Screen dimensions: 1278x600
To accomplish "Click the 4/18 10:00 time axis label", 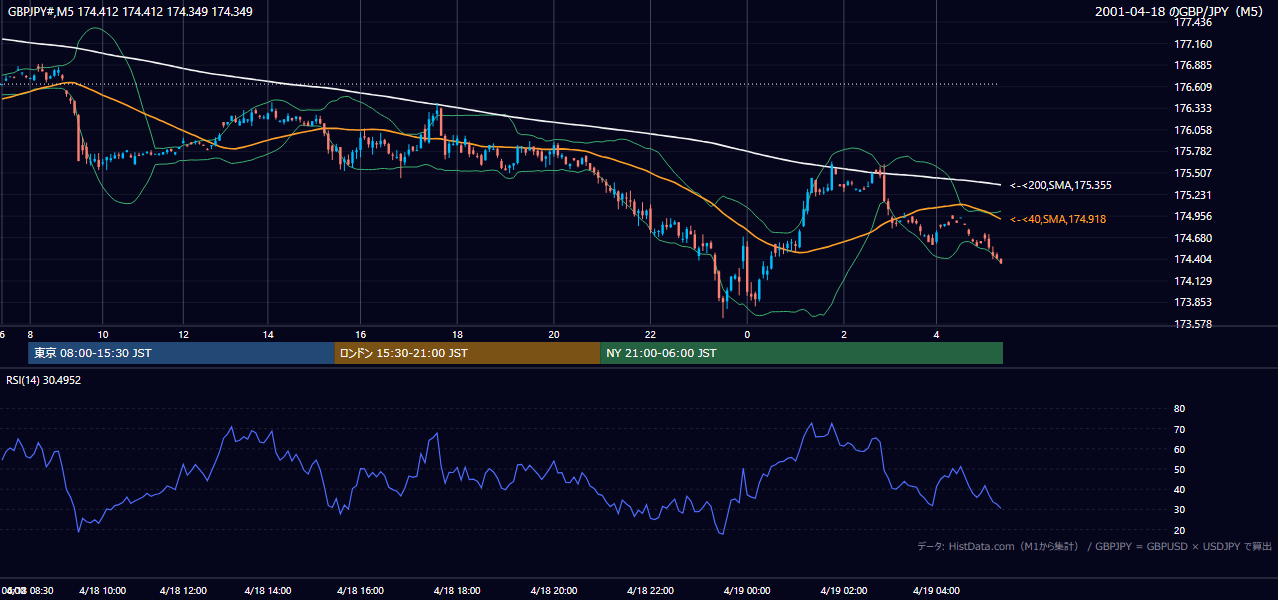I will pos(103,591).
